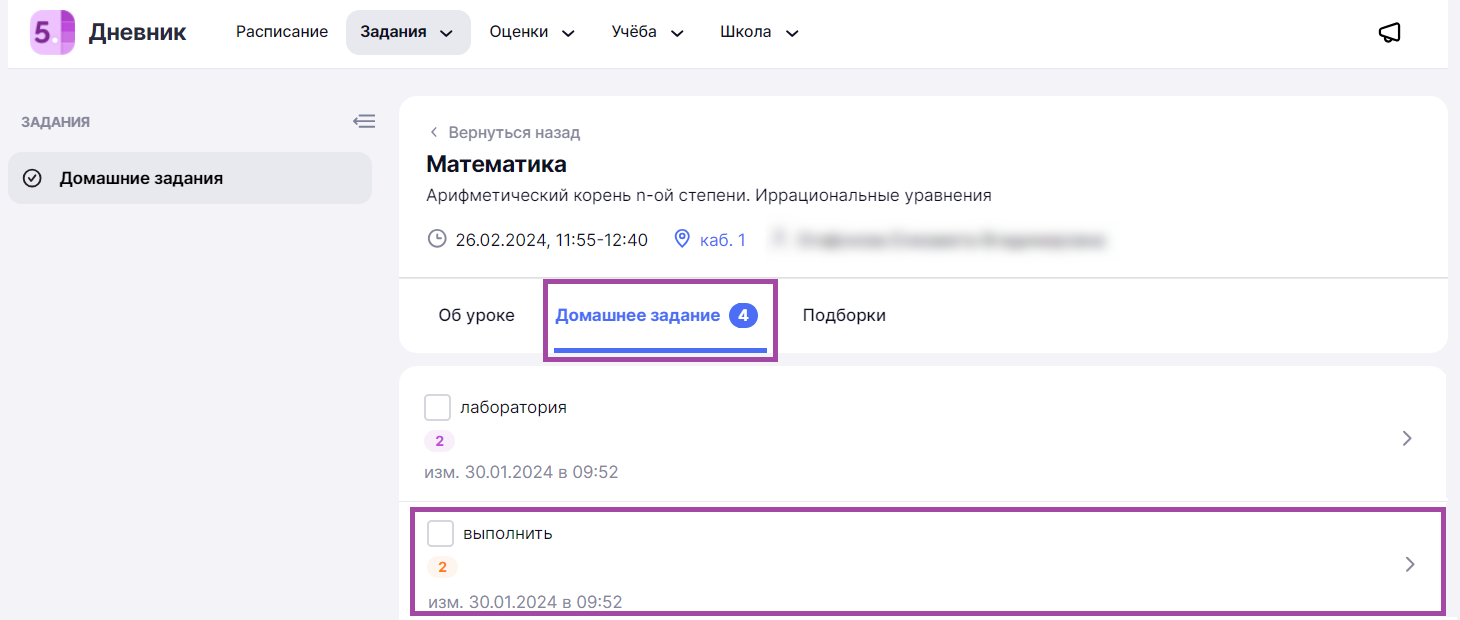Click the Математика heading
This screenshot has width=1460, height=620.
click(x=496, y=164)
